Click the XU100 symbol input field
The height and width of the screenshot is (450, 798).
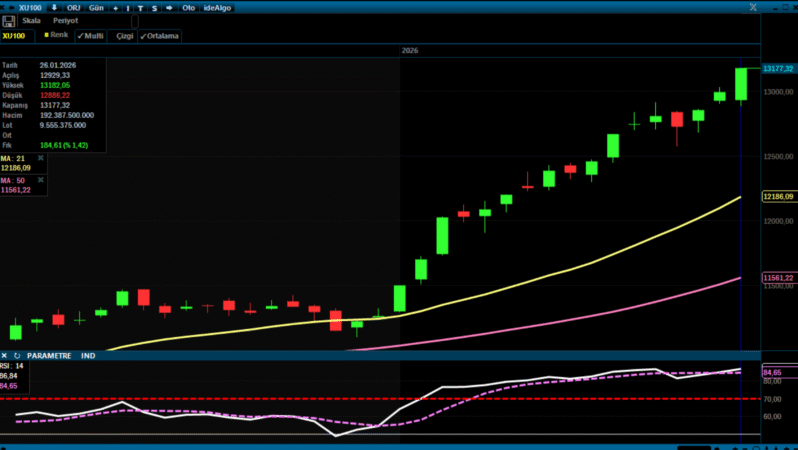click(17, 35)
